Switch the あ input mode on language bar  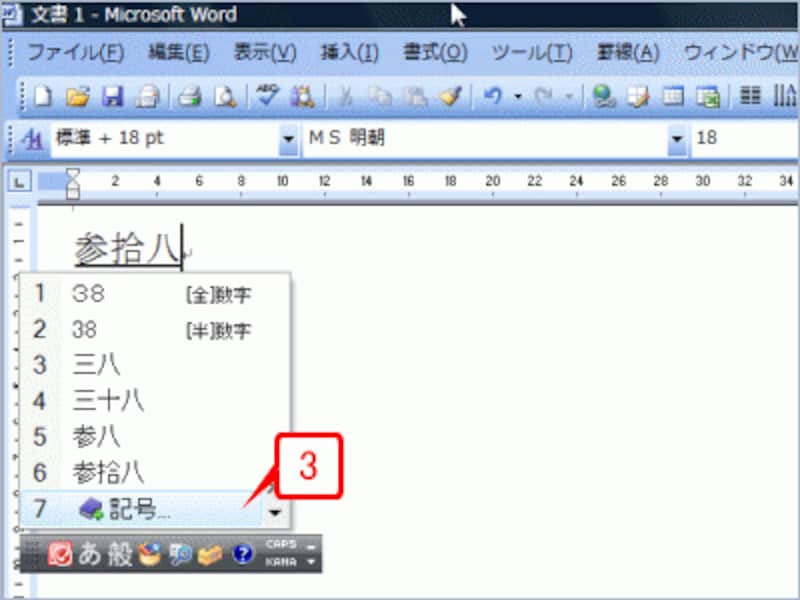pyautogui.click(x=88, y=556)
